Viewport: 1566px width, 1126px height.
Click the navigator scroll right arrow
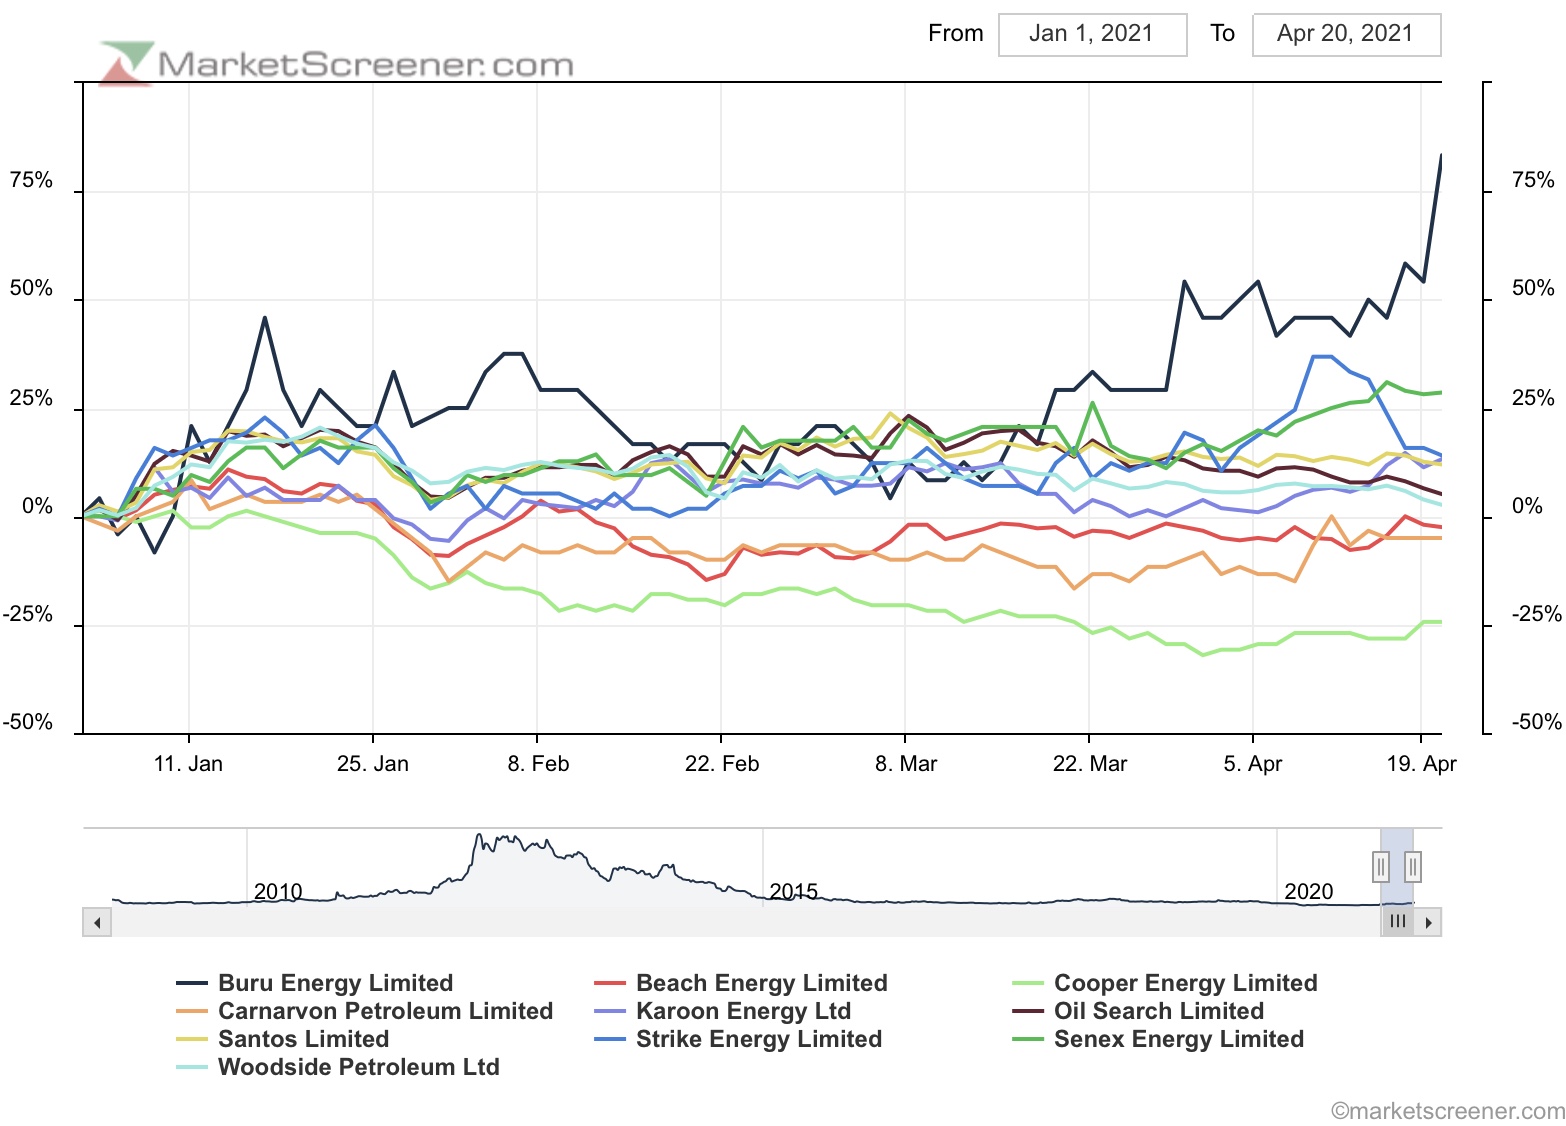[1428, 922]
